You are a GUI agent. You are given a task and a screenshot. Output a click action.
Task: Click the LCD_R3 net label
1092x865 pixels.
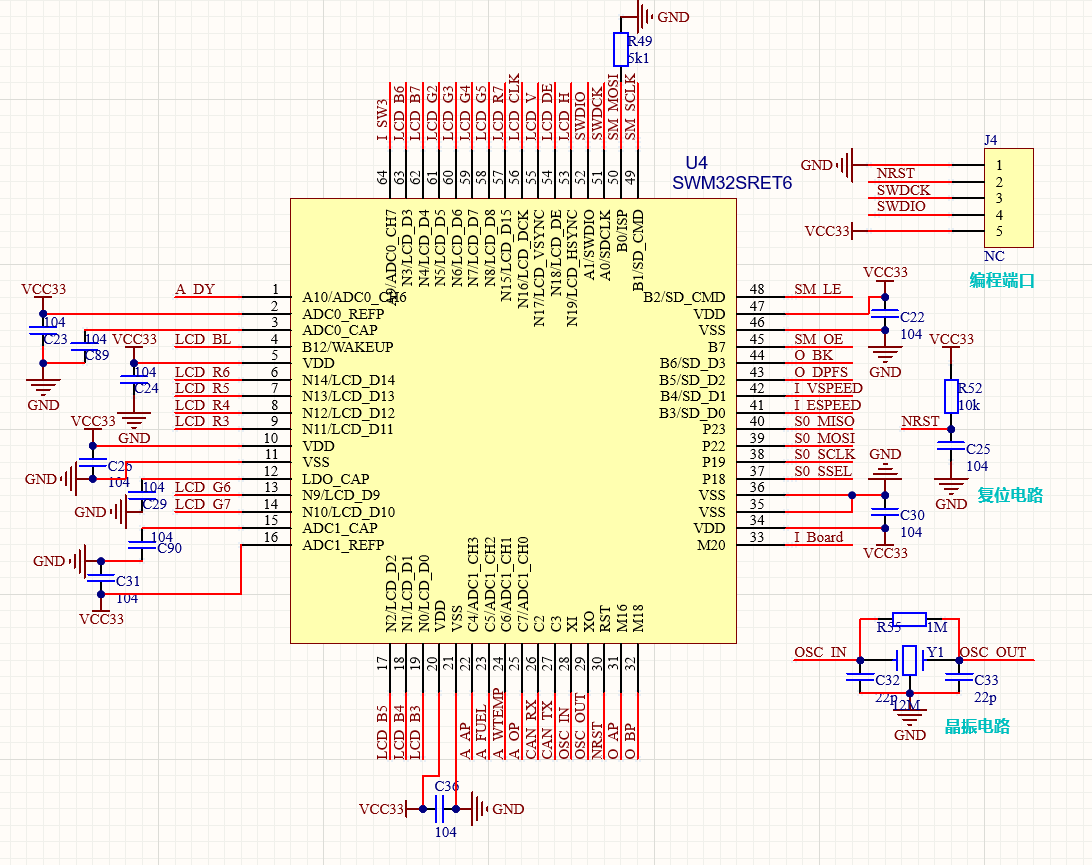pos(202,421)
